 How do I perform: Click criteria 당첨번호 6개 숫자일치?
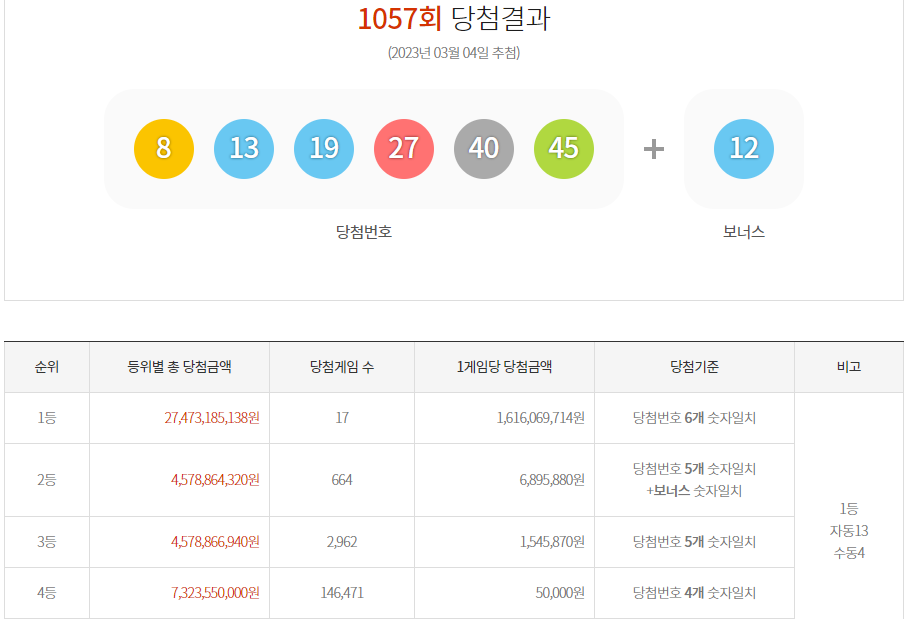(695, 418)
